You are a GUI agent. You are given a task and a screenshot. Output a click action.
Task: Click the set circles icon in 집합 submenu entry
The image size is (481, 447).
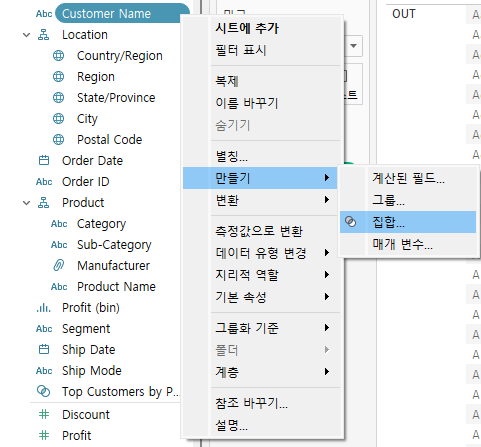pos(350,222)
